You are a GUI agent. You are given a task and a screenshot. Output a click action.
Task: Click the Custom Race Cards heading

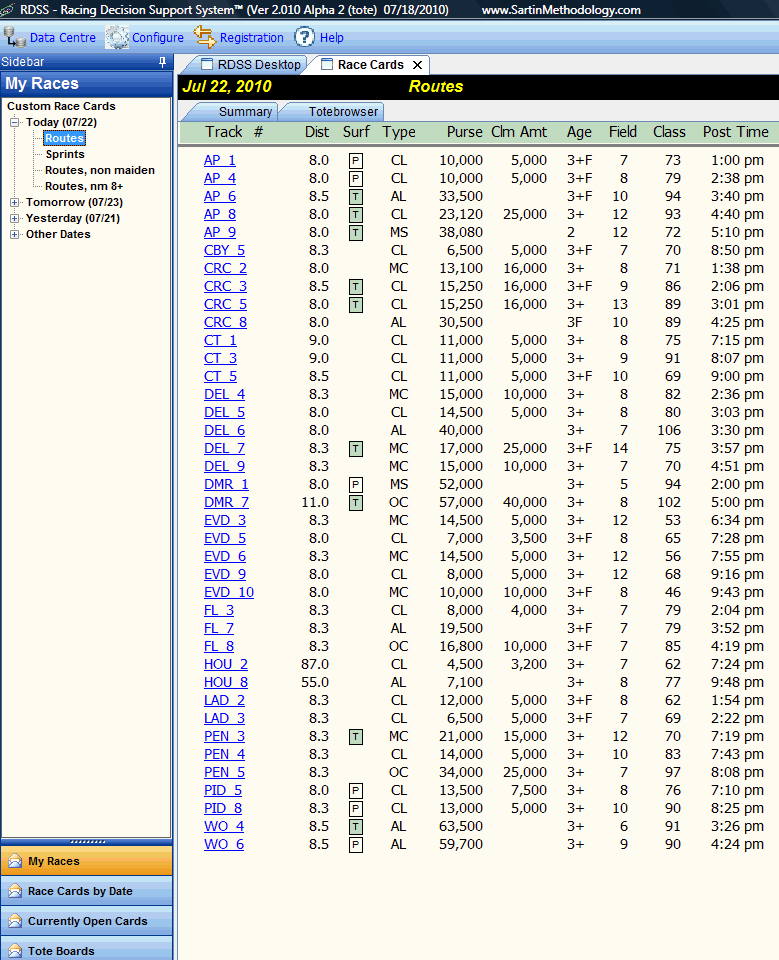tap(61, 107)
